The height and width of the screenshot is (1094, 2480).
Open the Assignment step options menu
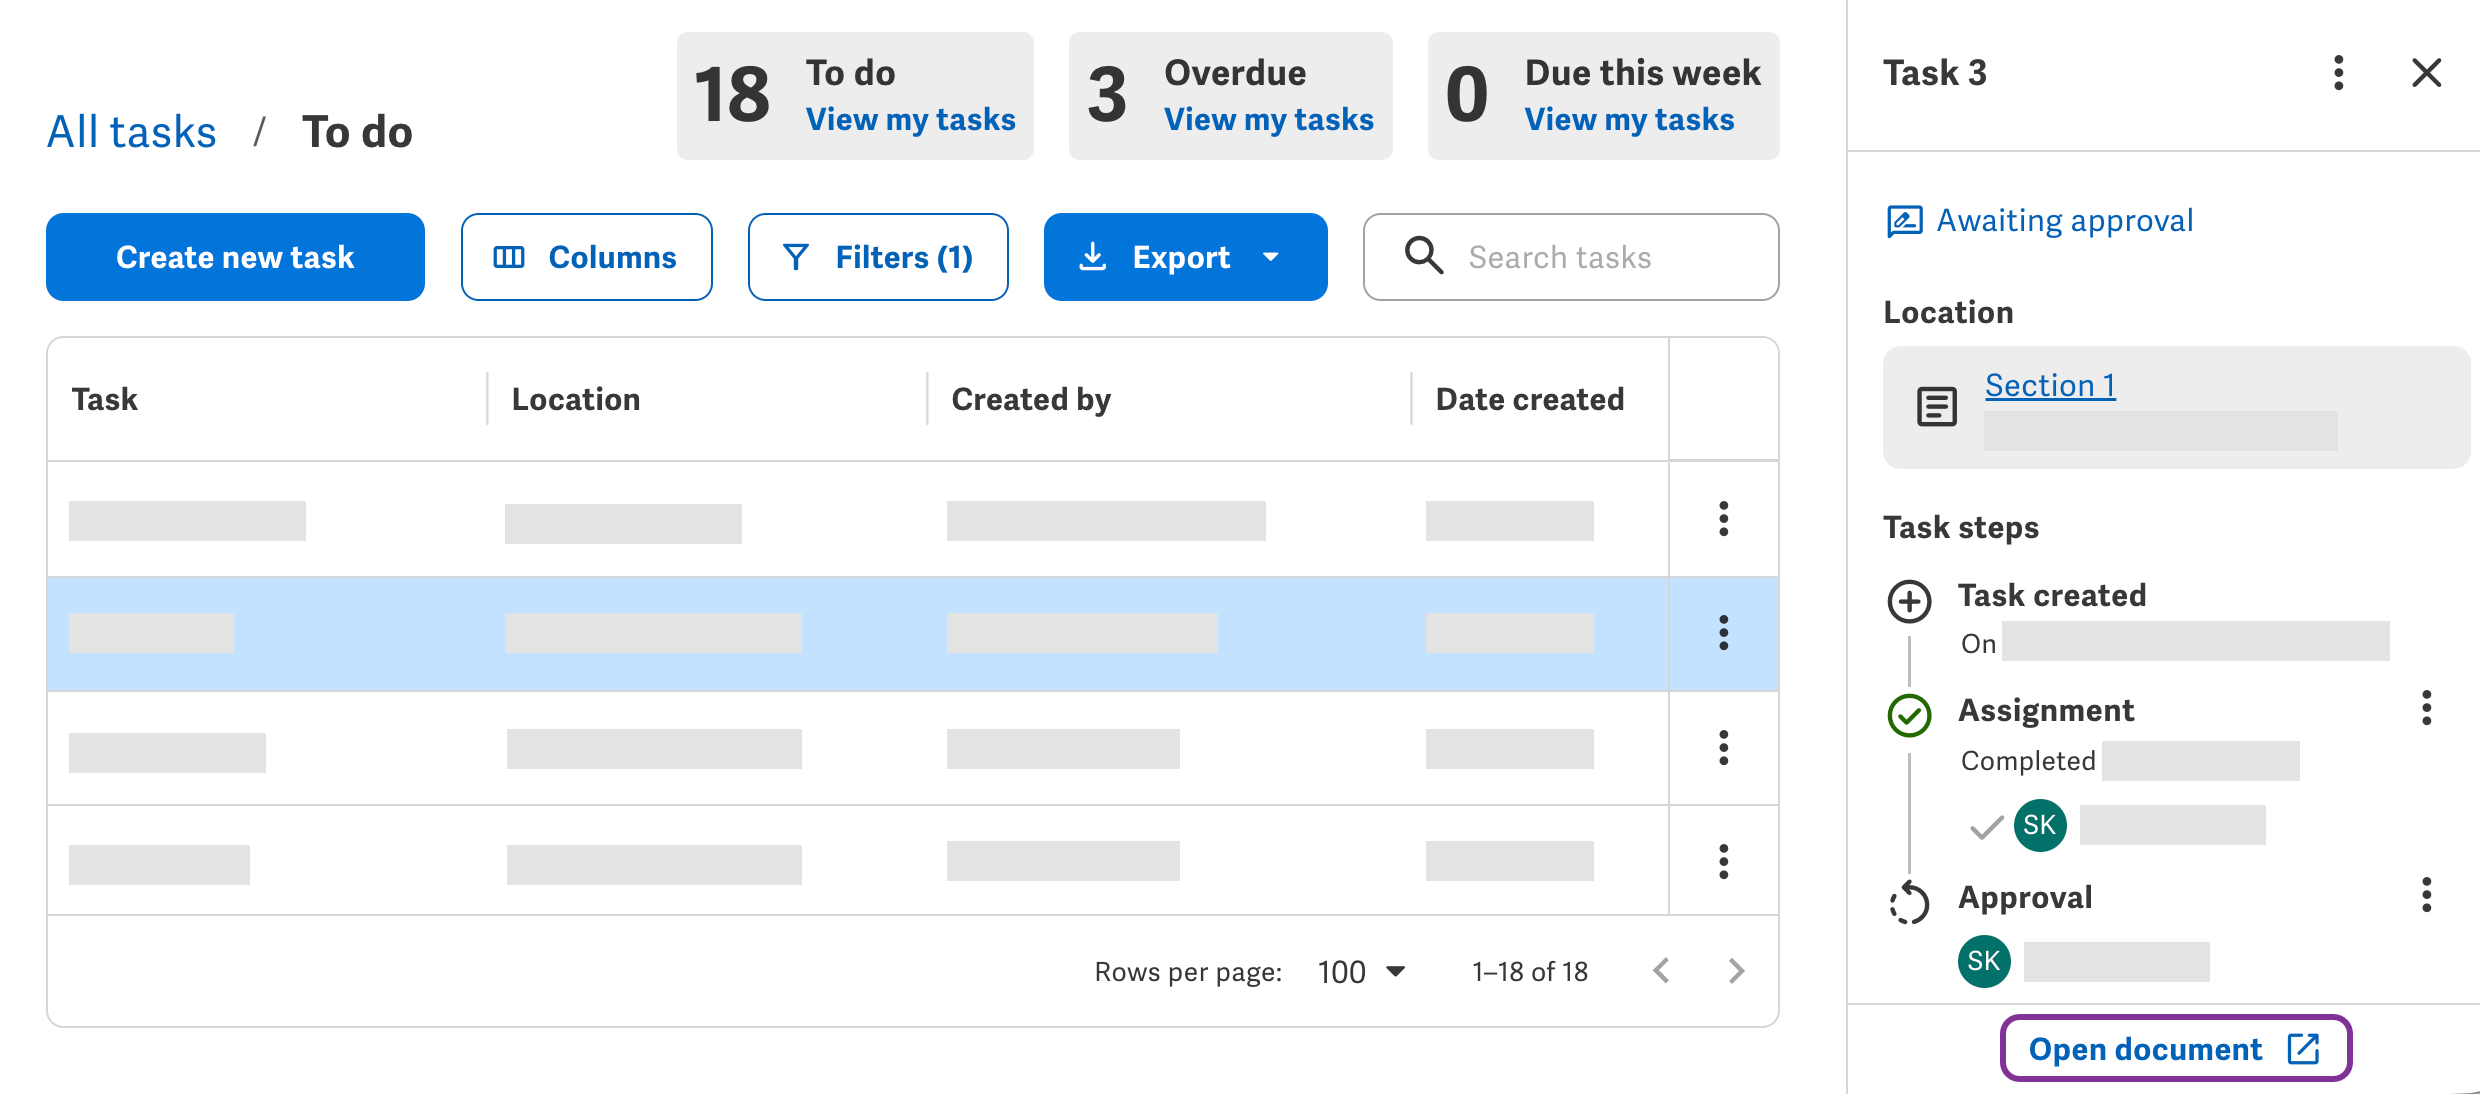coord(2427,709)
